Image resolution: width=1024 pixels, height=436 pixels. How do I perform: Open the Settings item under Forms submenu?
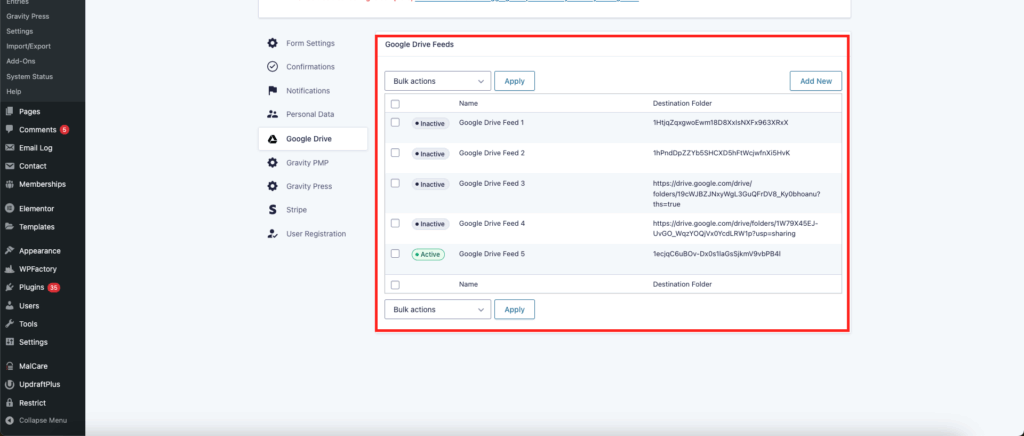click(x=20, y=31)
